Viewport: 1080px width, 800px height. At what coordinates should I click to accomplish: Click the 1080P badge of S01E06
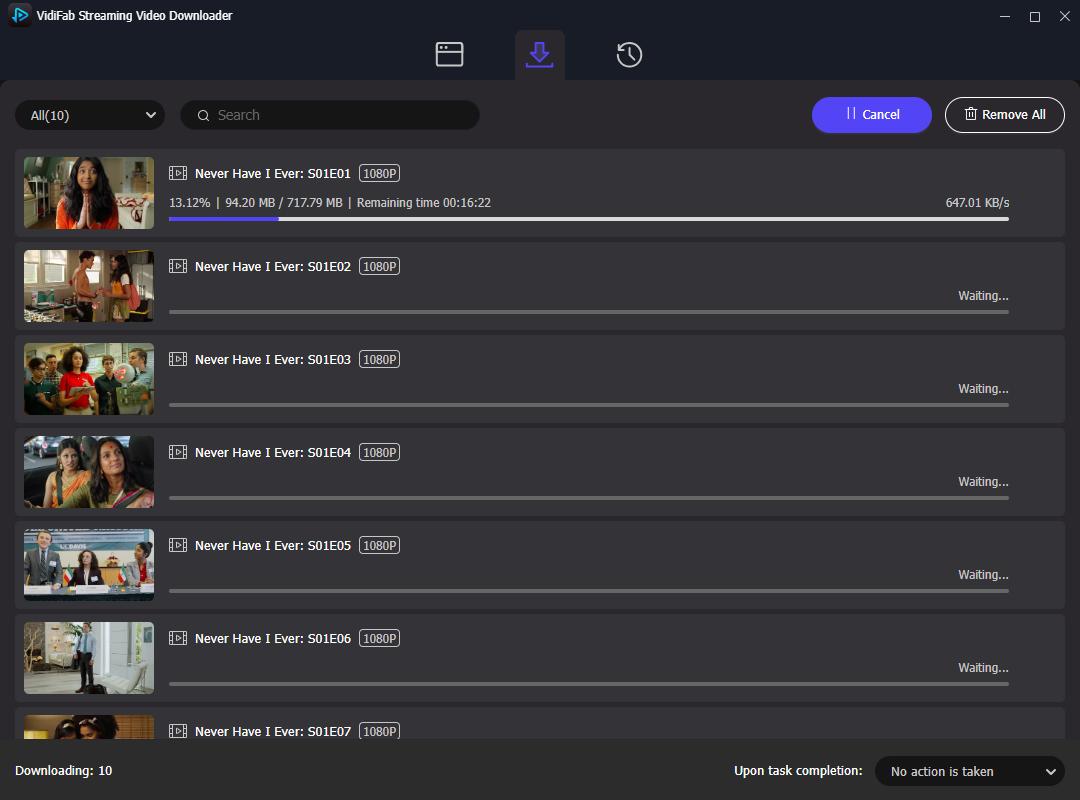380,639
